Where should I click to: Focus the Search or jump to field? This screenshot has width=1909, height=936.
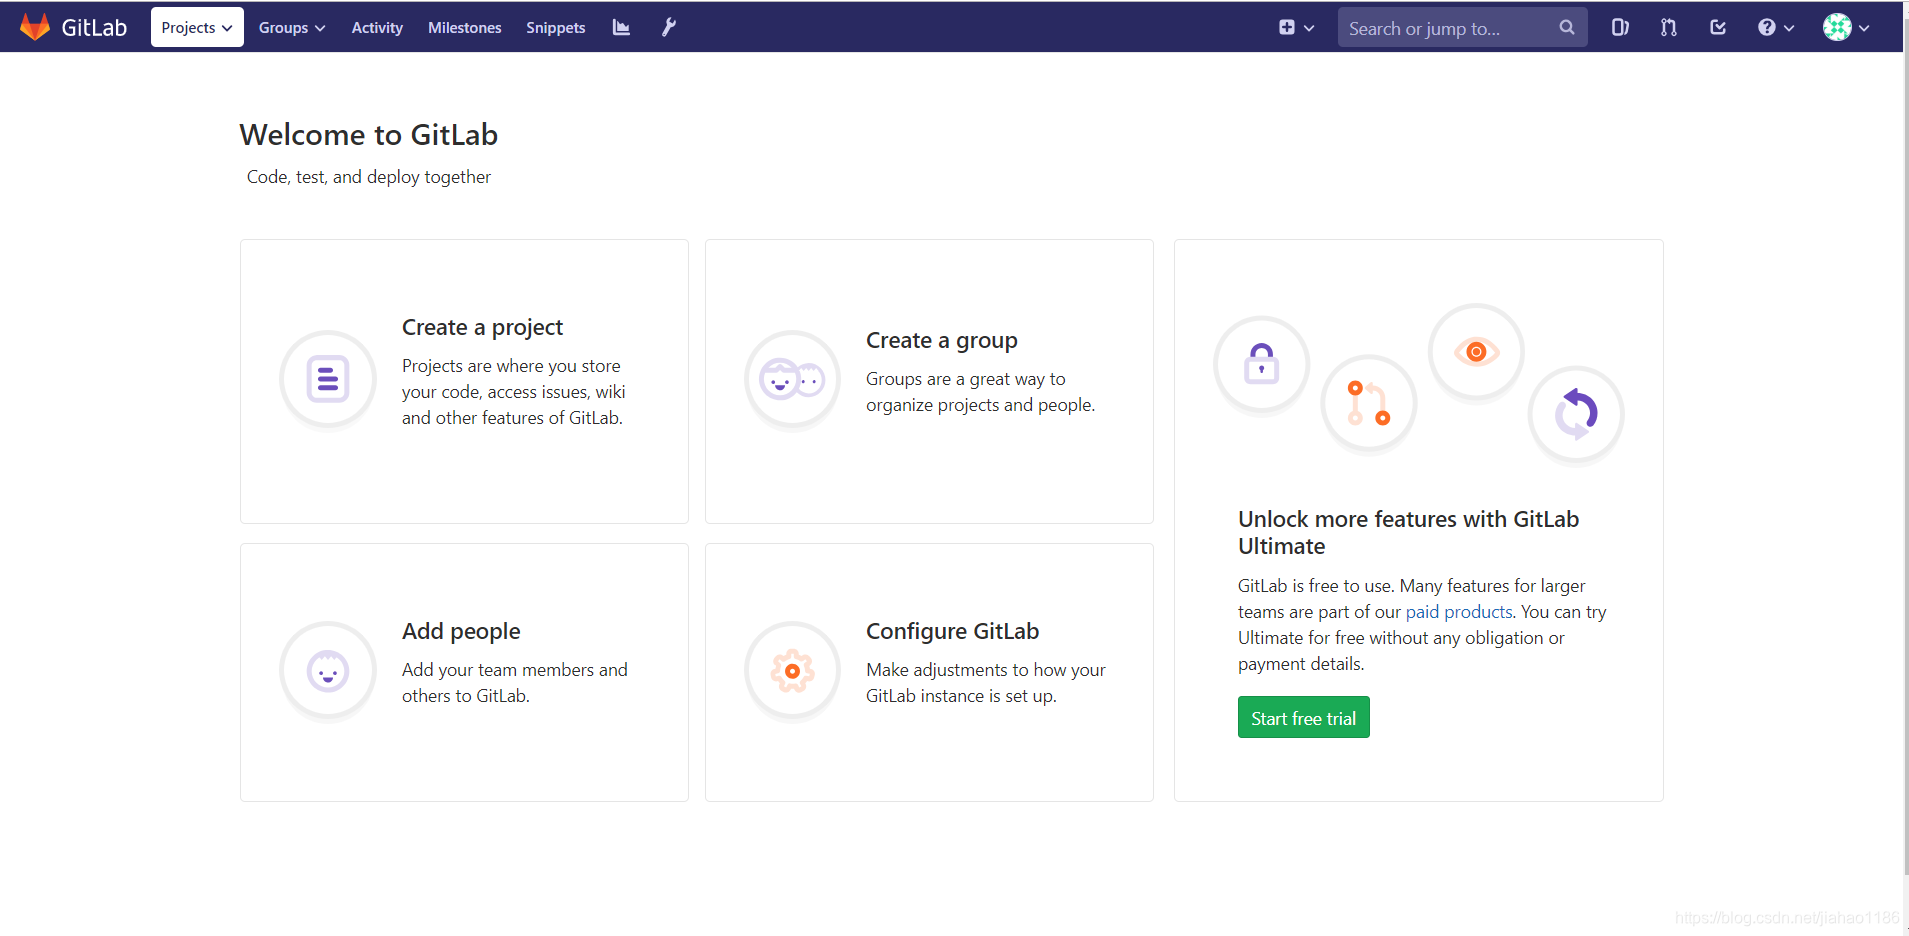coord(1462,28)
